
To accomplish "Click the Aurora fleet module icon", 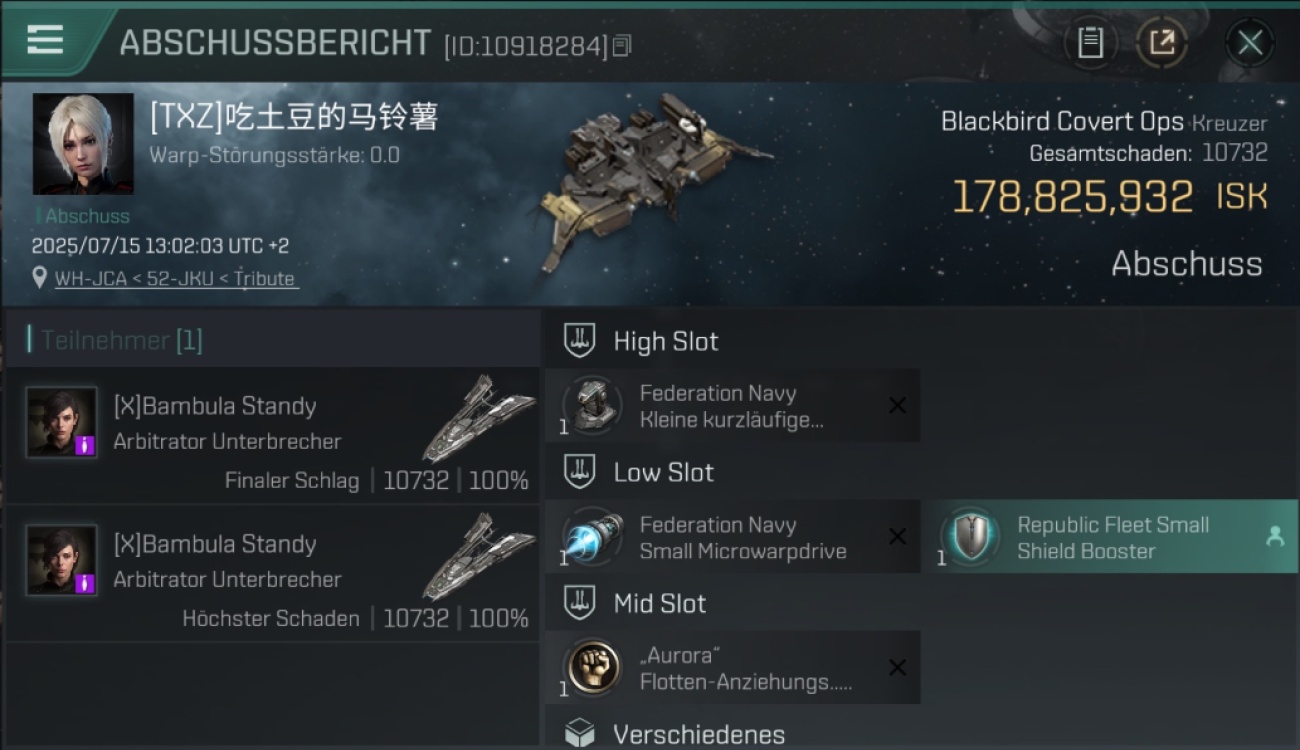I will point(592,668).
